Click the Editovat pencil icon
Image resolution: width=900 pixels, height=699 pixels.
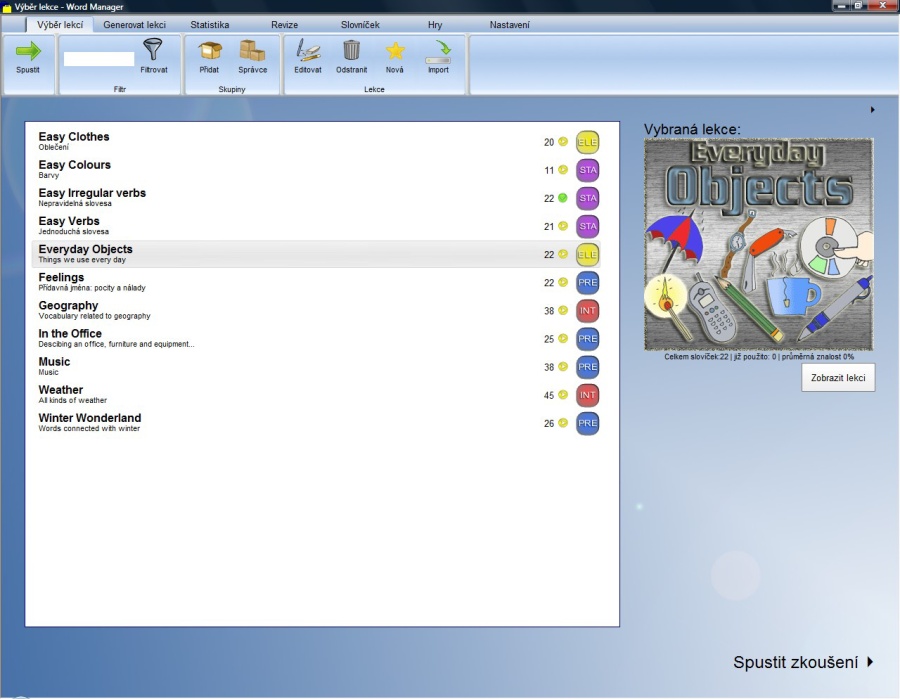[x=307, y=52]
